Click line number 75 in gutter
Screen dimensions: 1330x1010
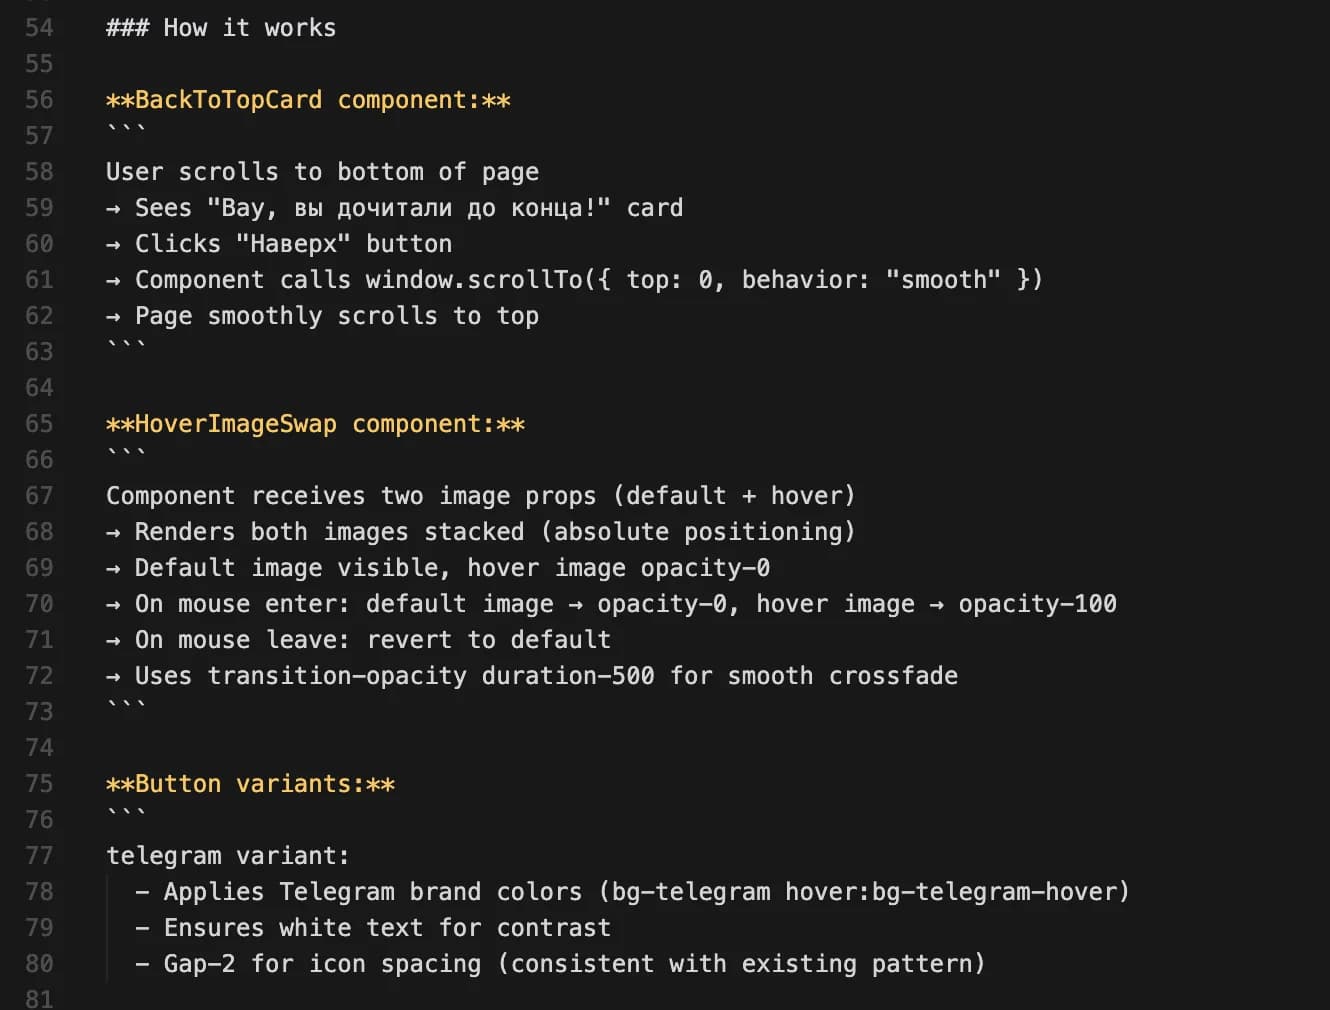(39, 784)
